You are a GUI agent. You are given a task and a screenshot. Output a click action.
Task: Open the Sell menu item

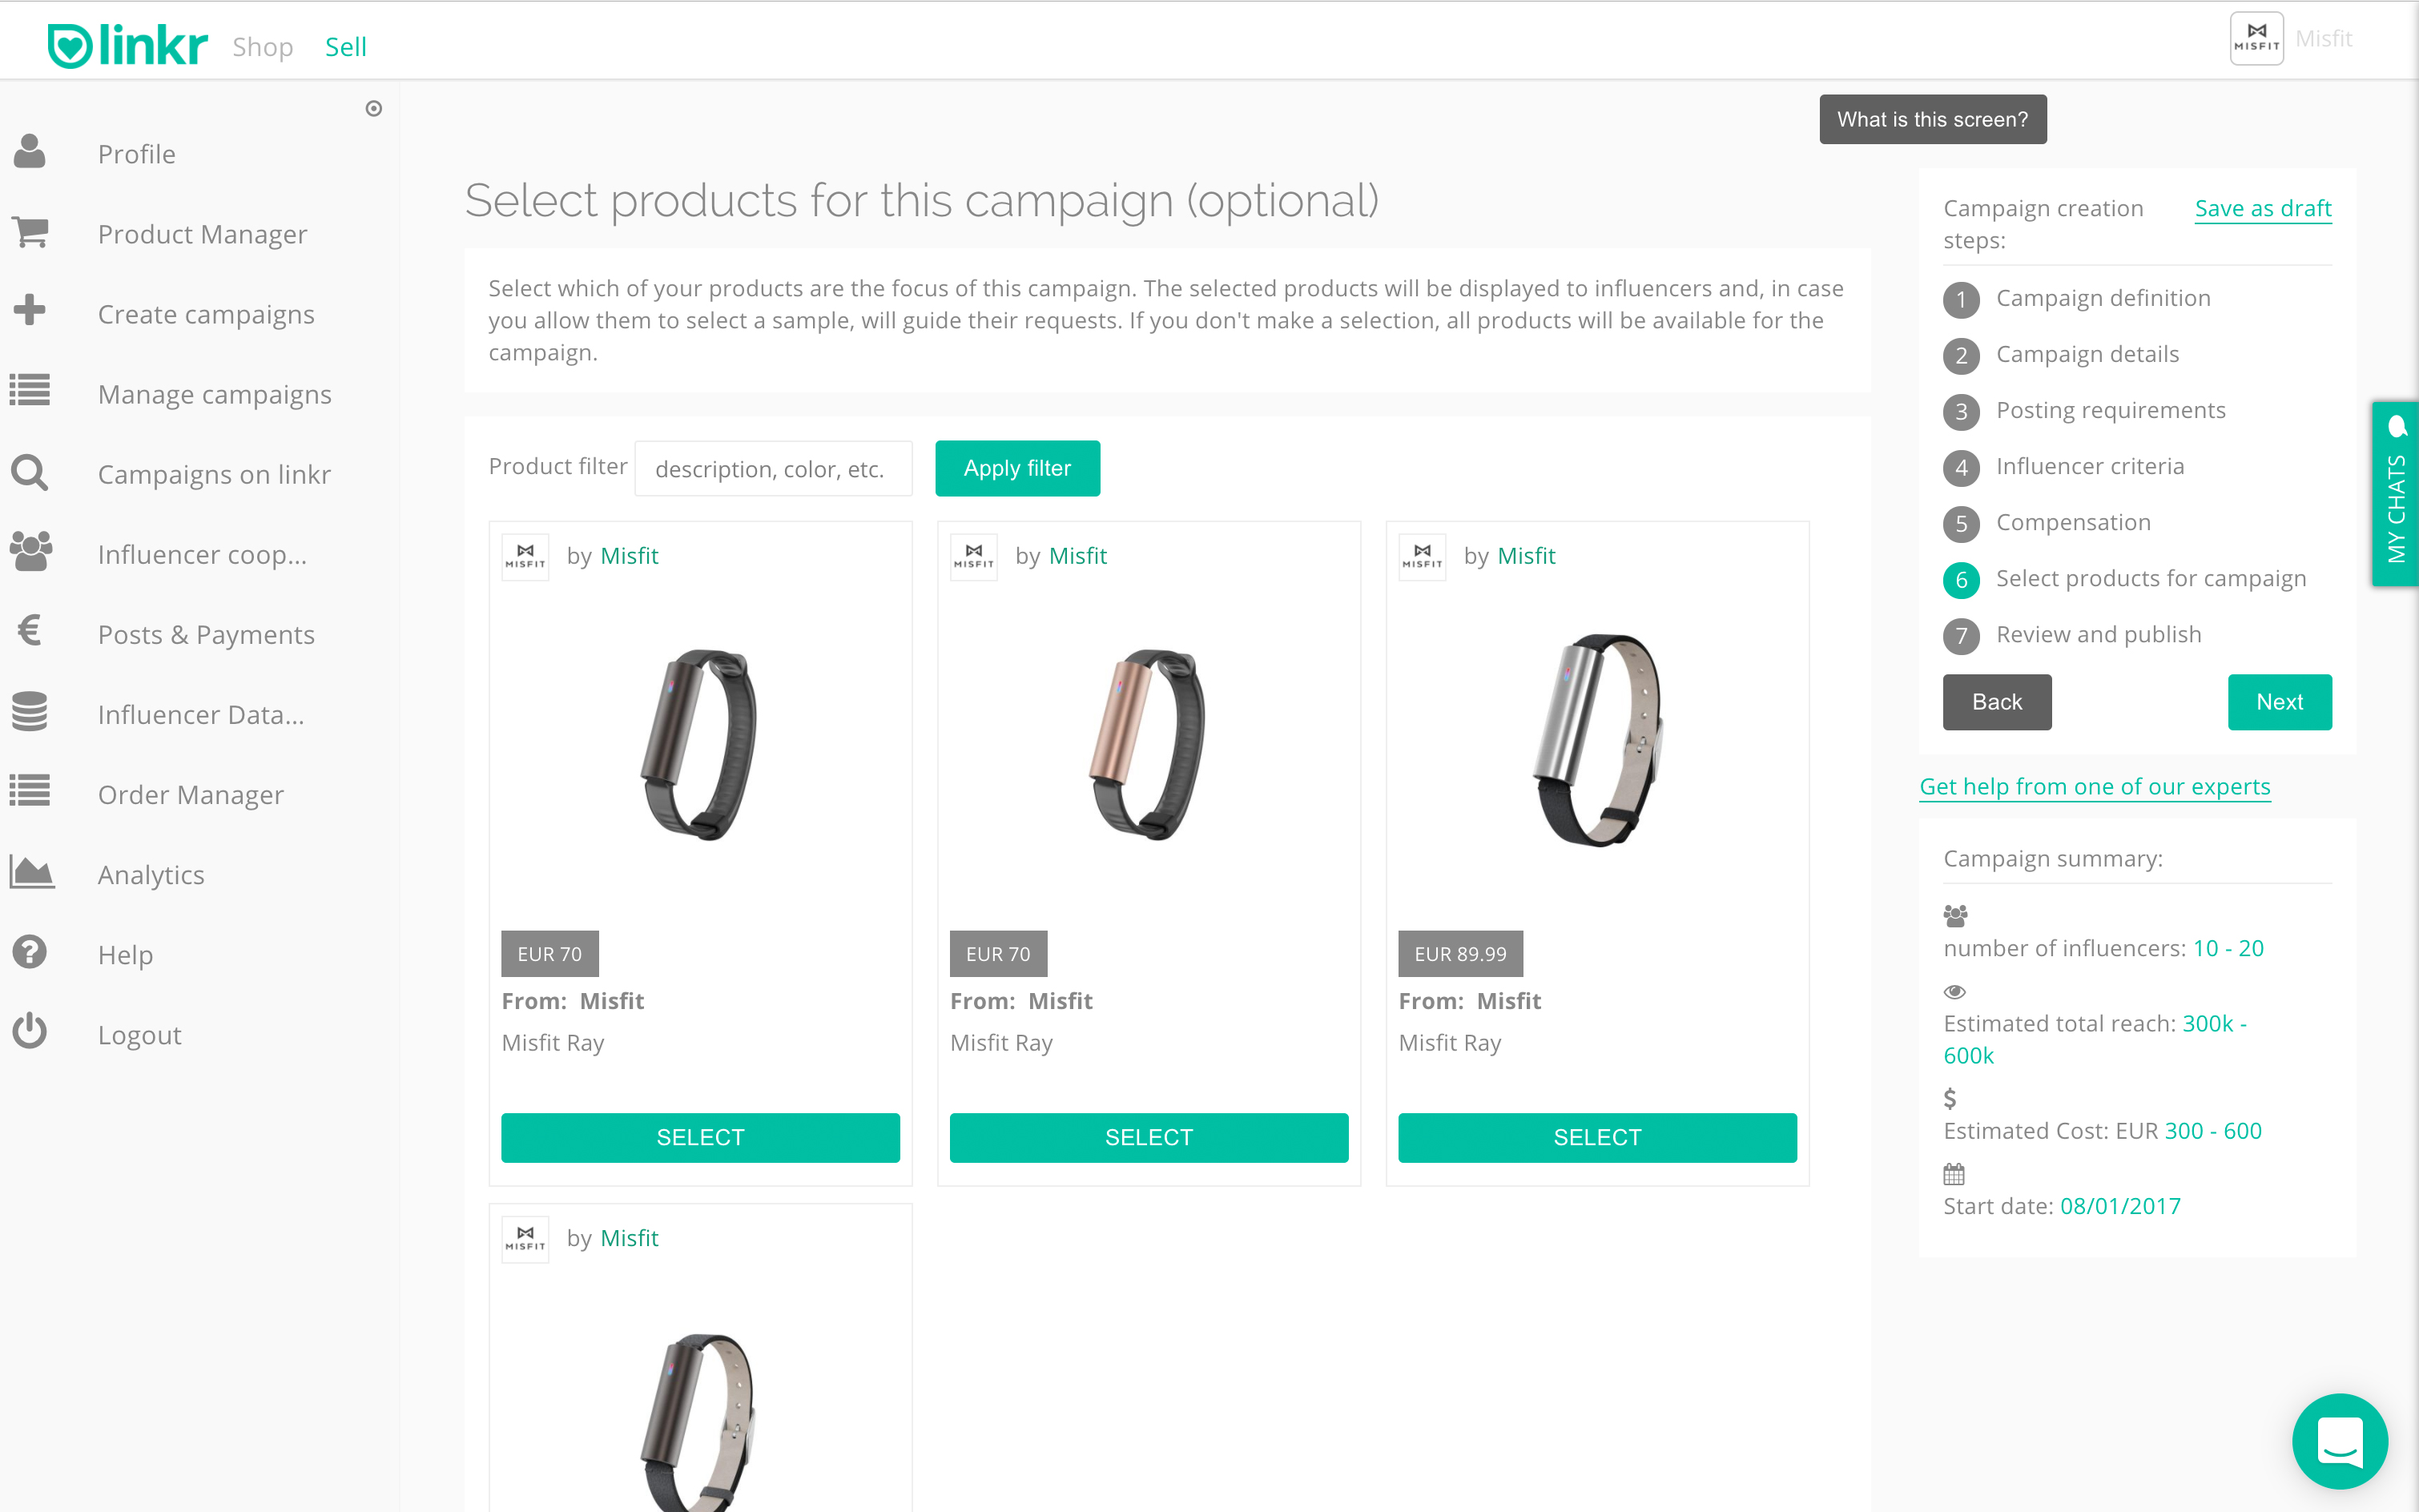click(345, 46)
